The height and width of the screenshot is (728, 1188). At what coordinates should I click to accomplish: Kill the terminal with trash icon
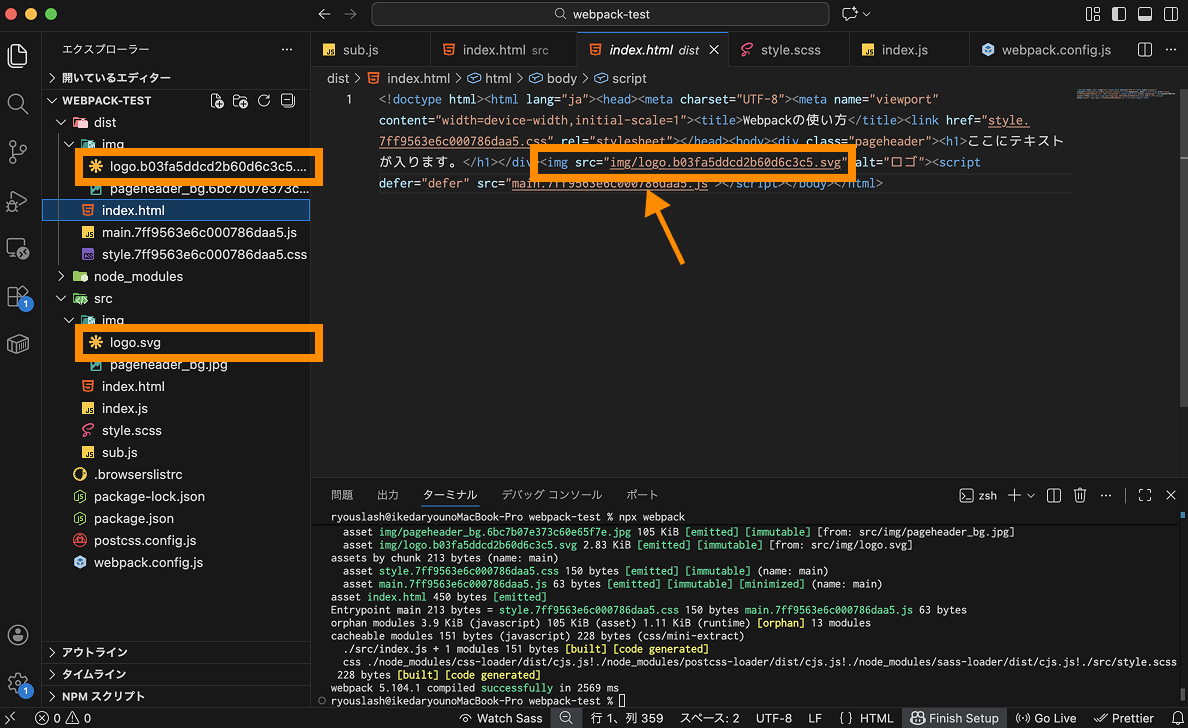1080,495
